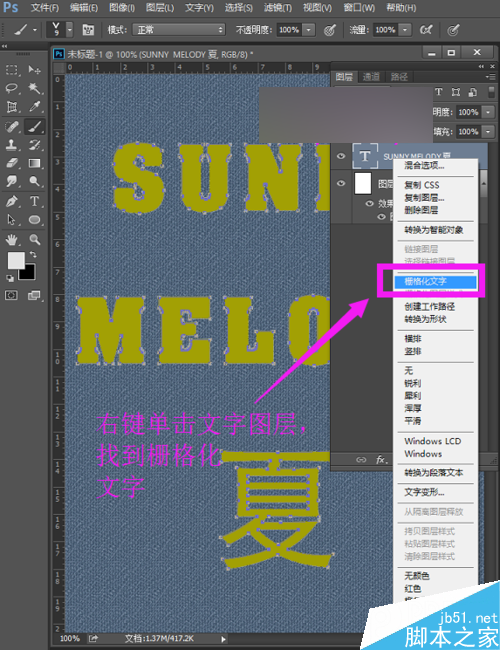Open layer opacity dropdown in Layers panel

[488, 112]
